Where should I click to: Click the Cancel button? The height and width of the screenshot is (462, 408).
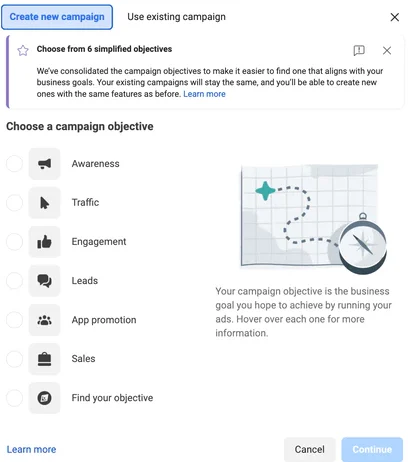click(x=309, y=449)
